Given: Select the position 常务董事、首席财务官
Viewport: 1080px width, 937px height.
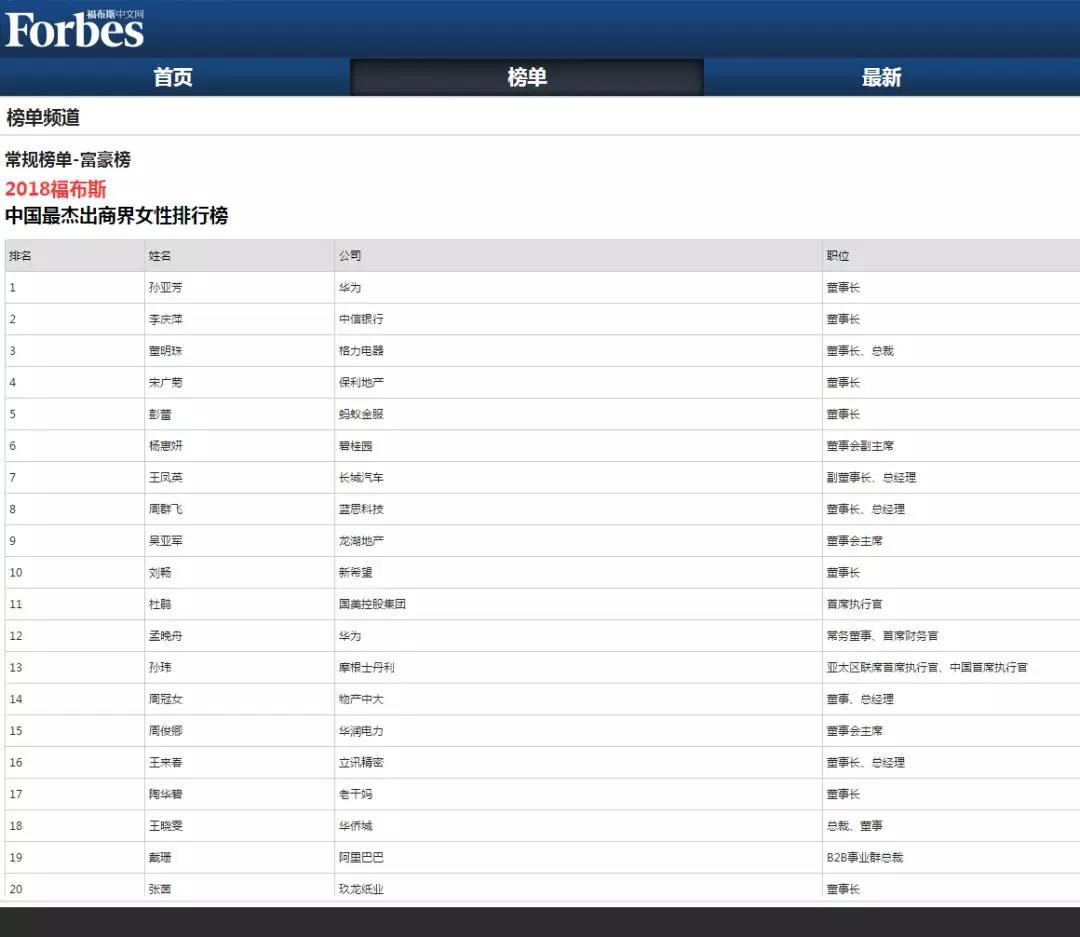Looking at the screenshot, I should (882, 636).
